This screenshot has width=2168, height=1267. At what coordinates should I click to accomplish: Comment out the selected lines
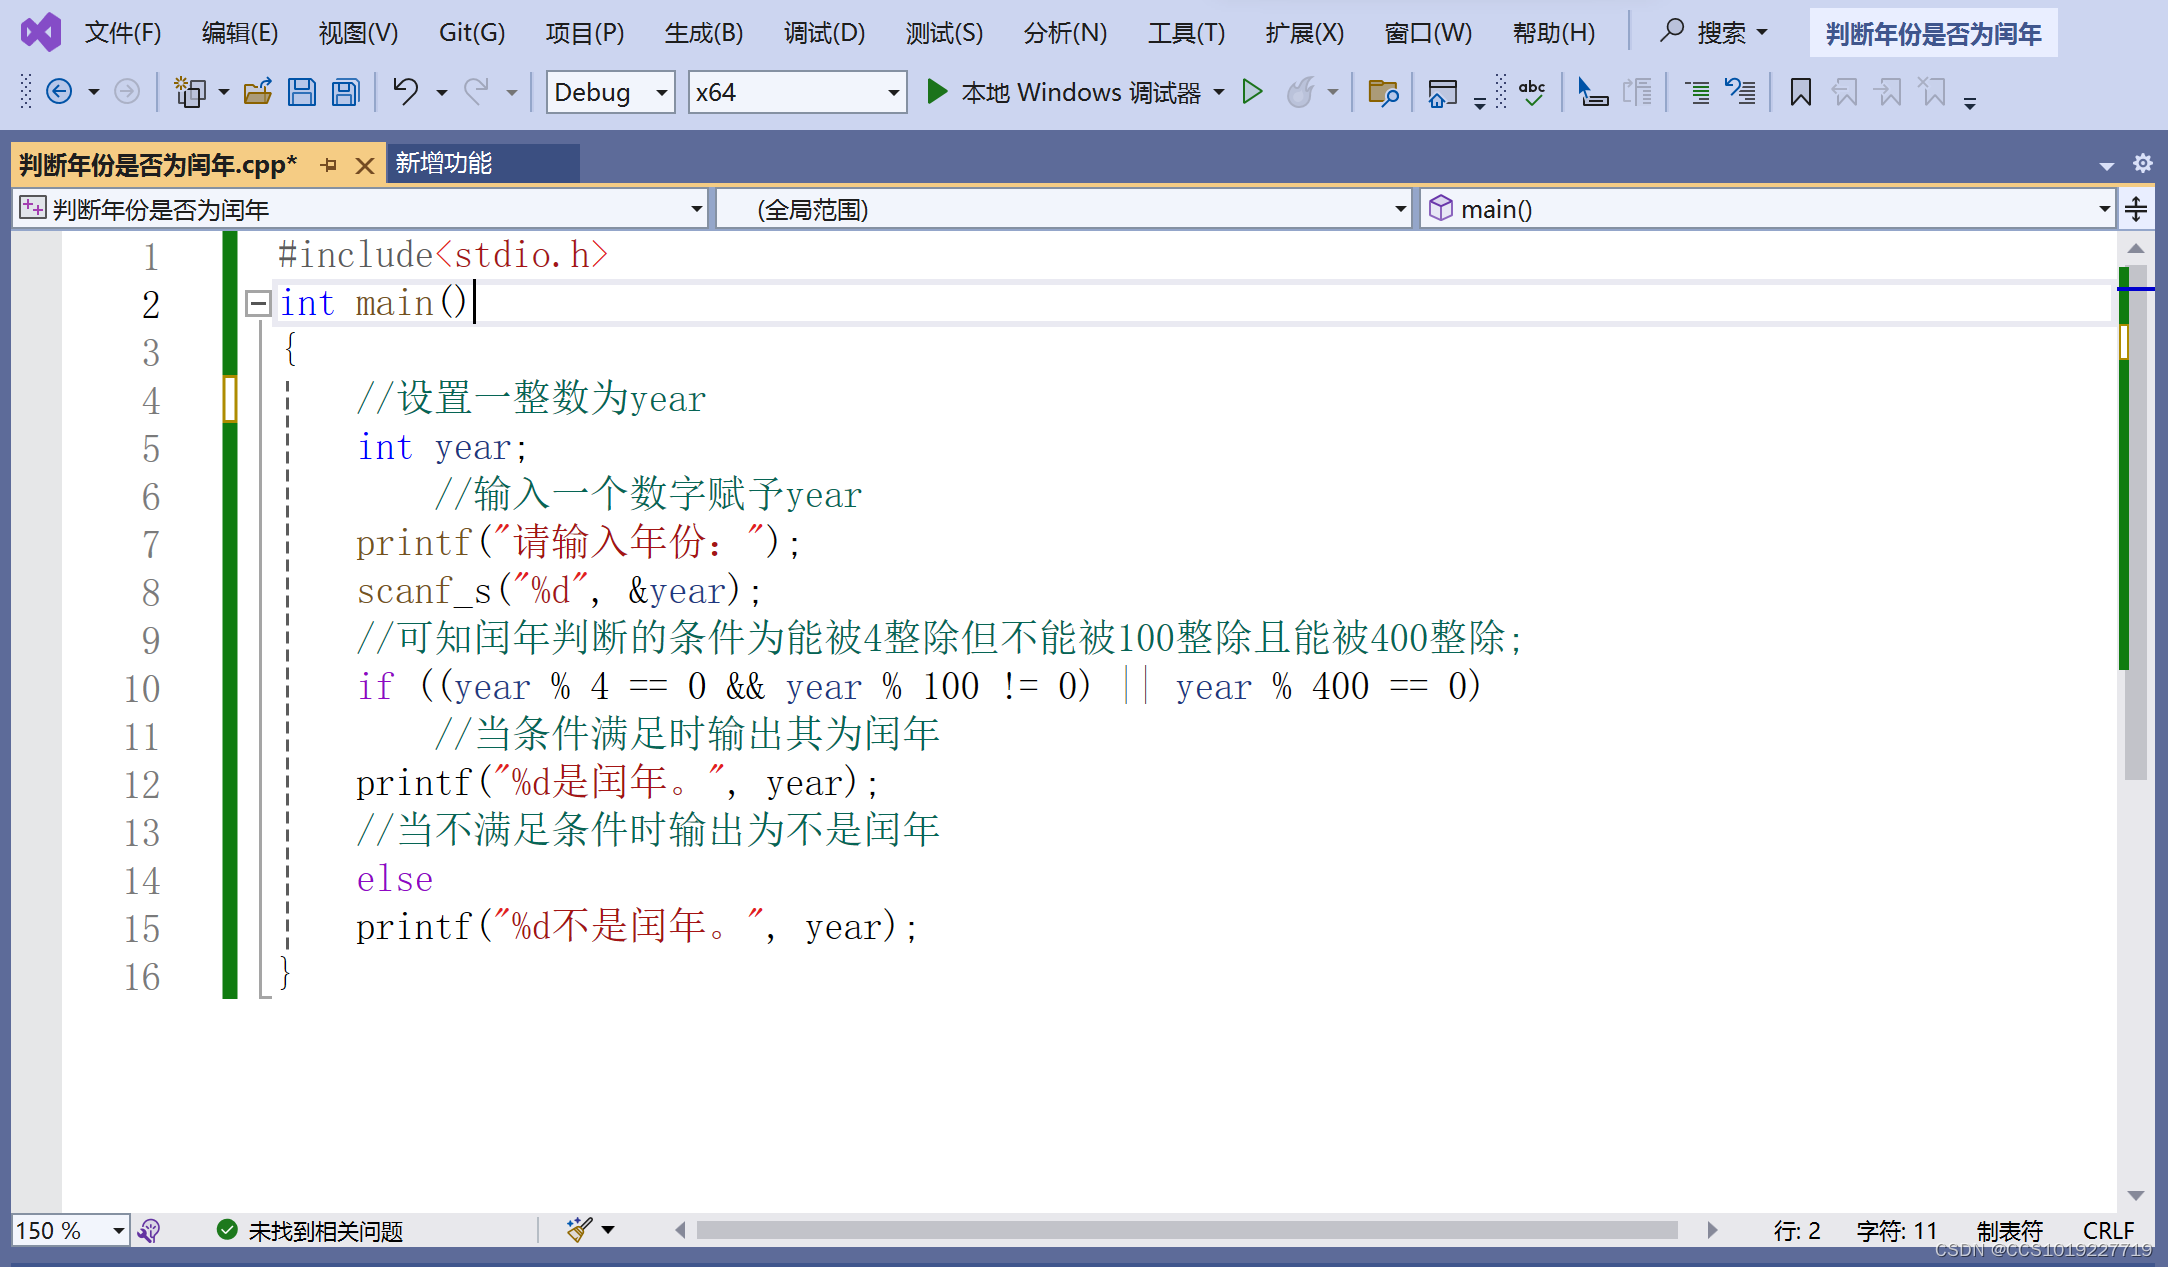(x=1697, y=92)
